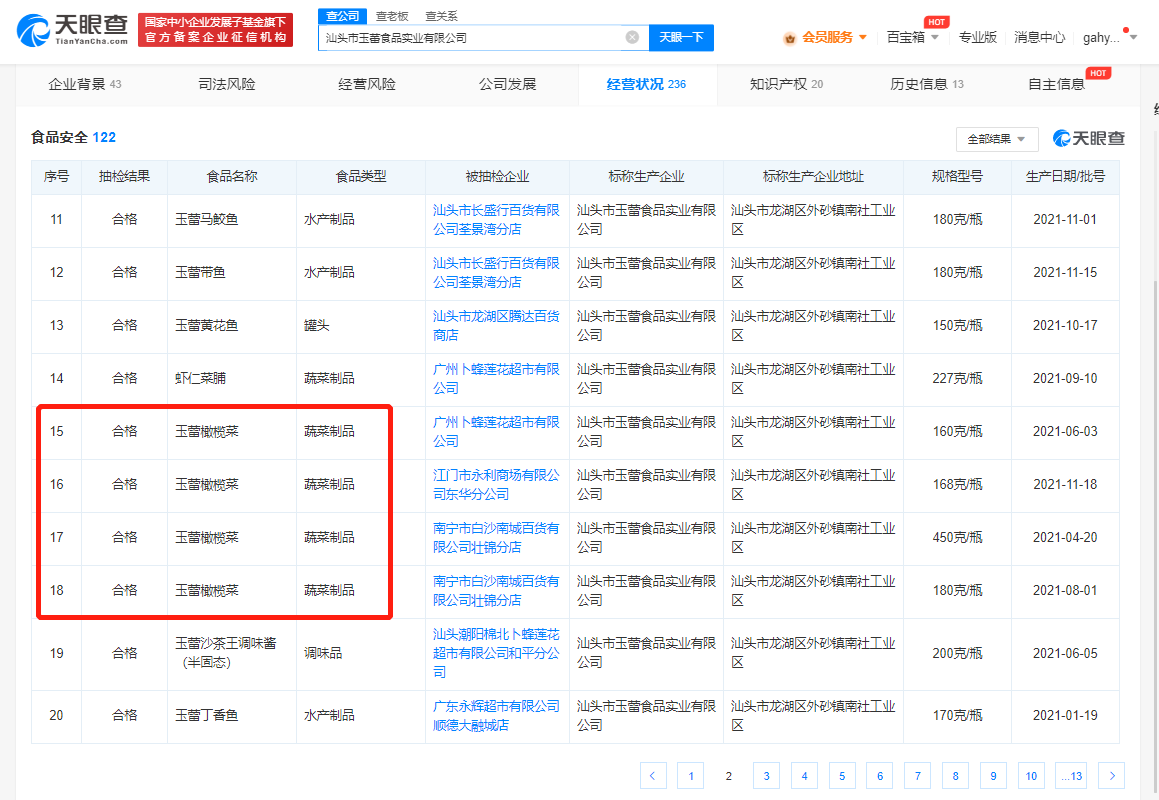Click the 生产日期/批号 column header
The width and height of the screenshot is (1159, 800).
[1065, 177]
